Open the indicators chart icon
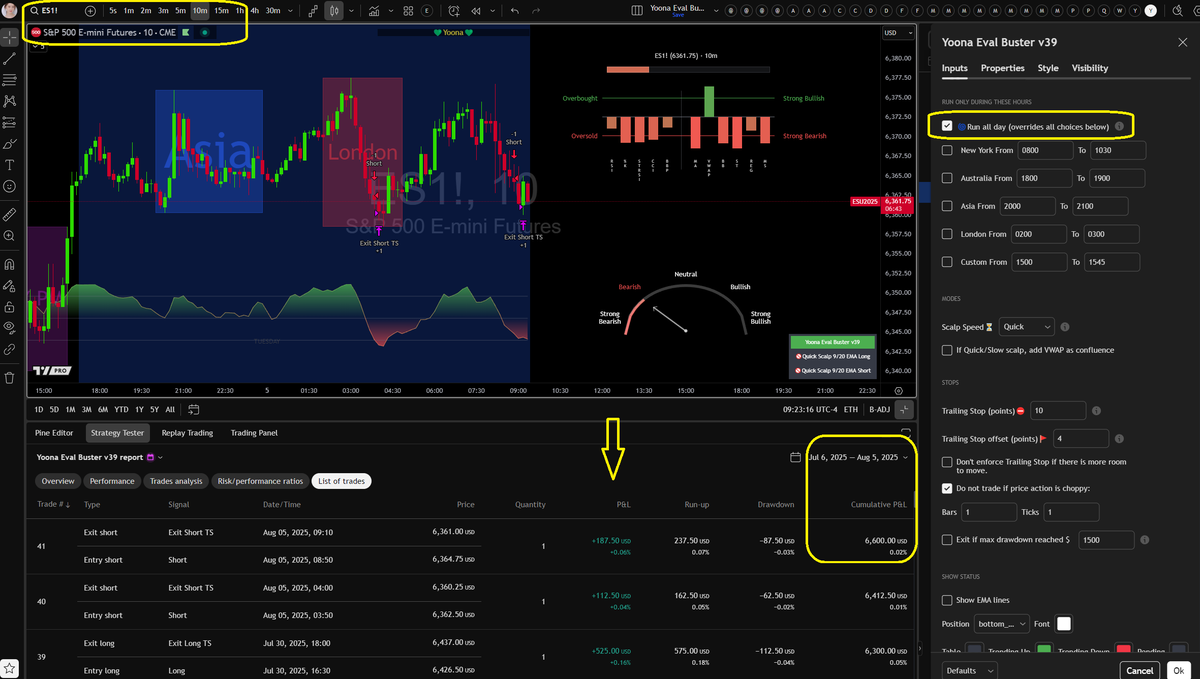 (374, 11)
